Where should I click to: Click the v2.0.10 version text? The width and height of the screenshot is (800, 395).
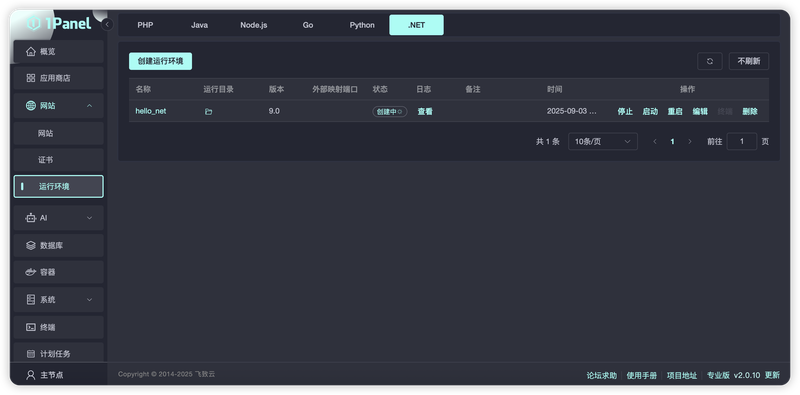click(747, 375)
